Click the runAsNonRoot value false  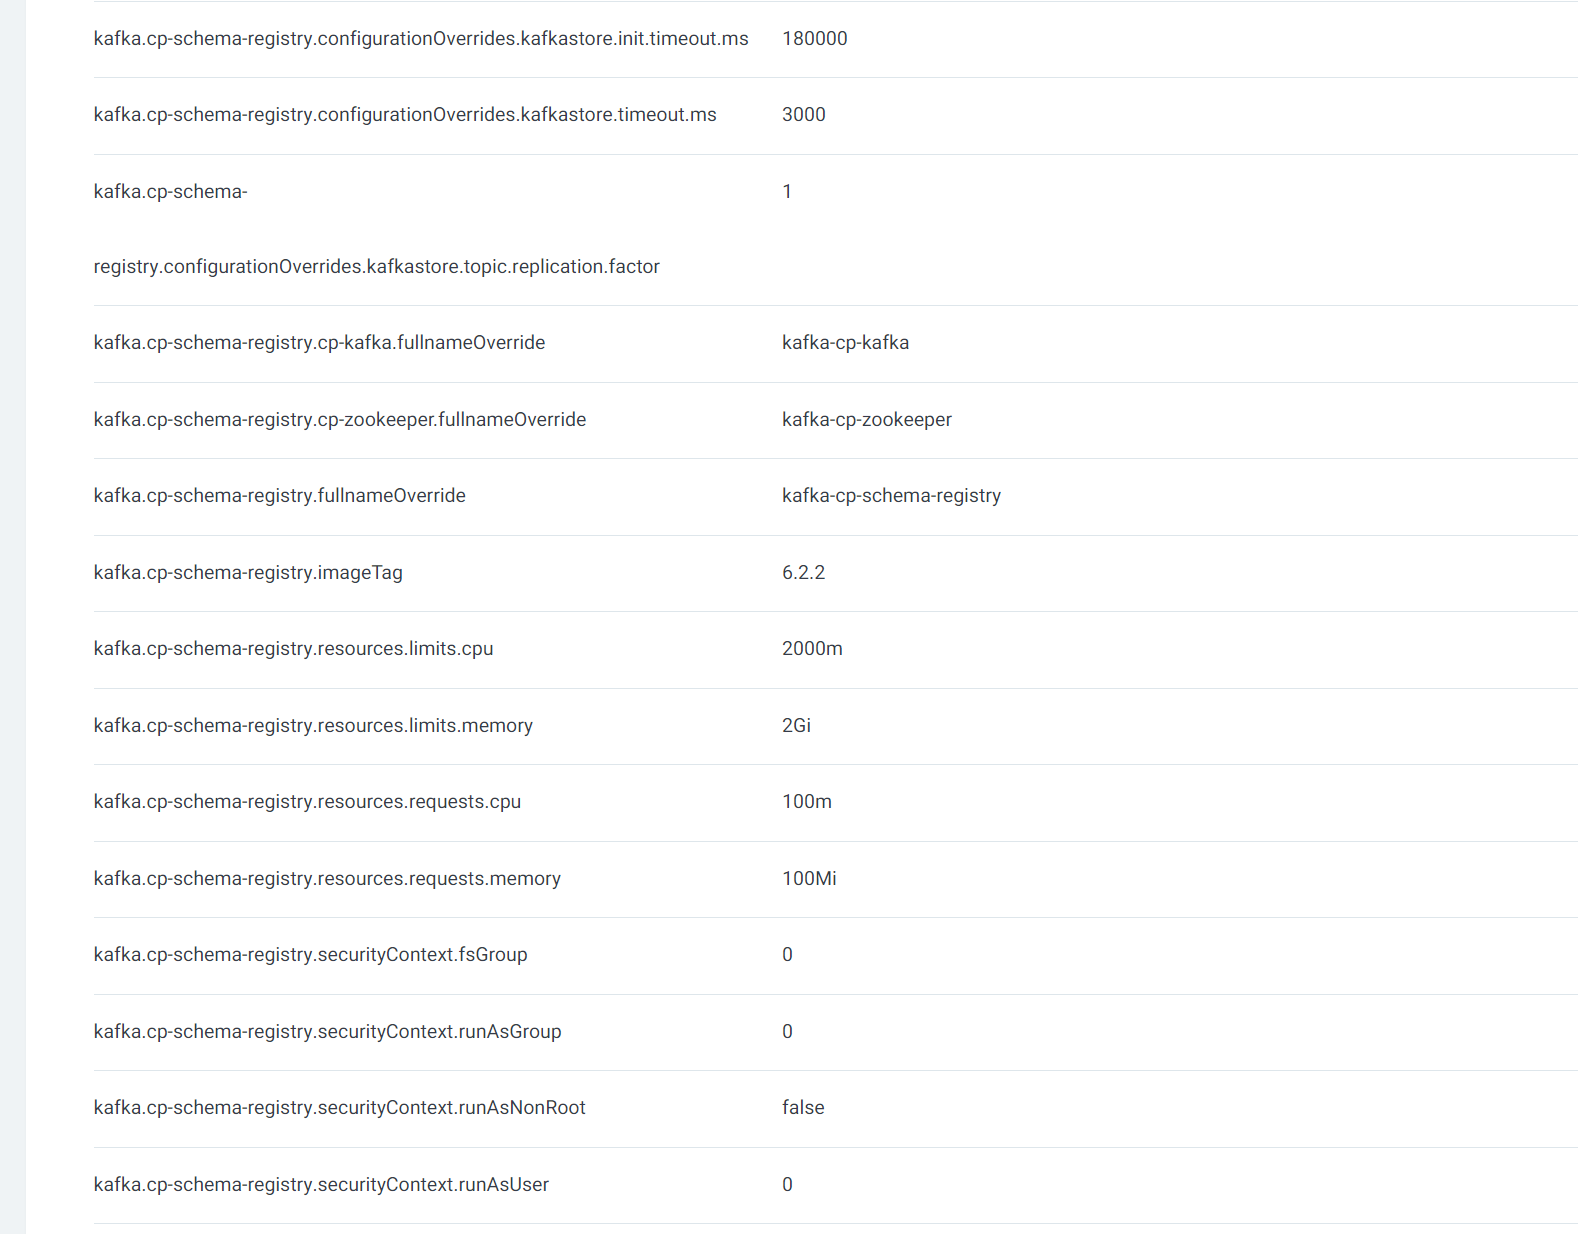pyautogui.click(x=803, y=1108)
